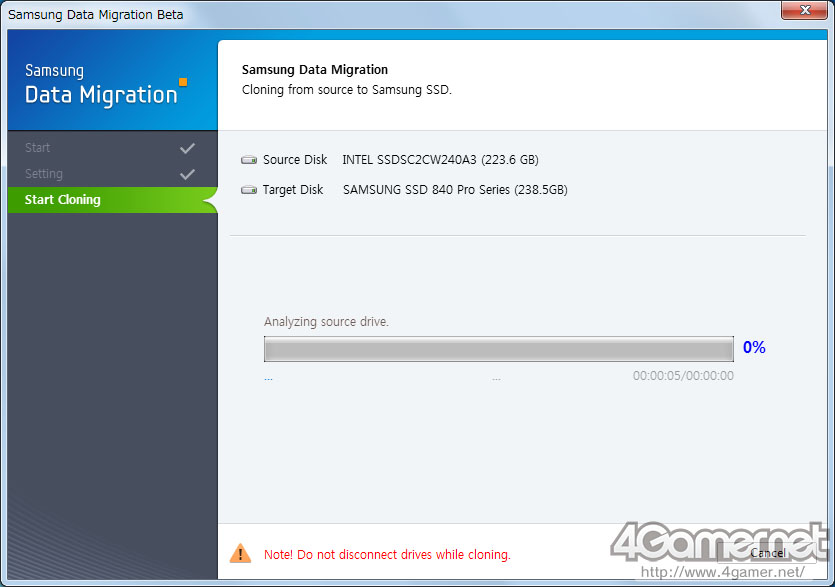The width and height of the screenshot is (835, 587).
Task: Click the Target Disk drive icon
Action: [x=249, y=190]
